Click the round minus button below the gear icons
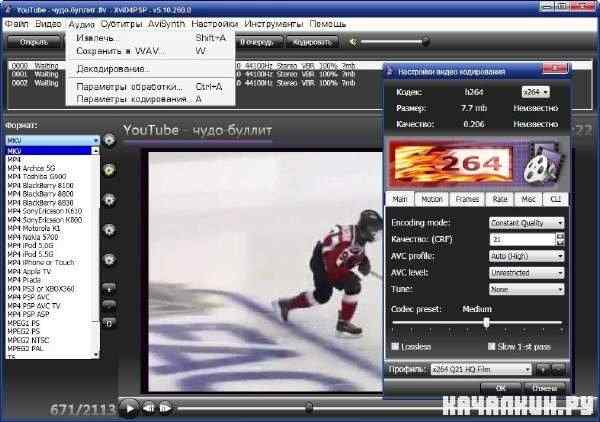Viewport: 600px width, 422px height. [109, 305]
